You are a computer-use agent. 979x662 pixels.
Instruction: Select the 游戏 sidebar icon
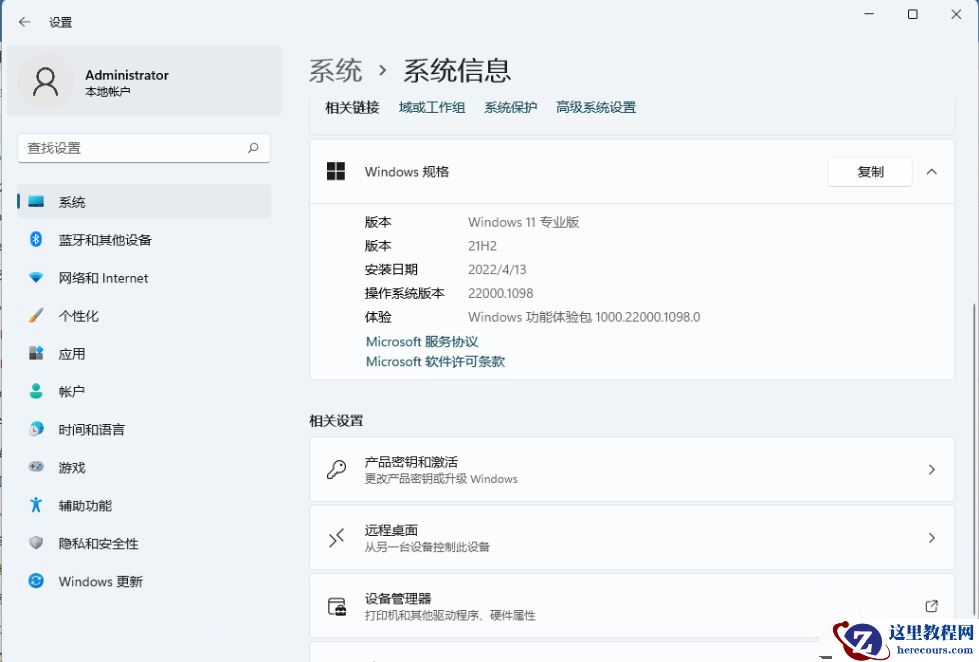coord(72,467)
